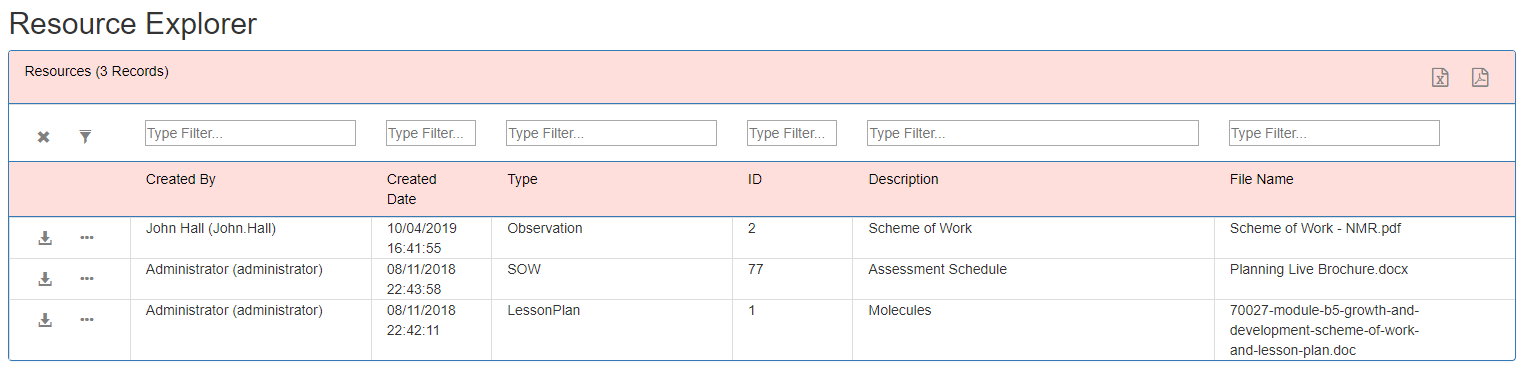The width and height of the screenshot is (1525, 370).
Task: Open more options for the Assessment Schedule row
Action: coord(87,278)
